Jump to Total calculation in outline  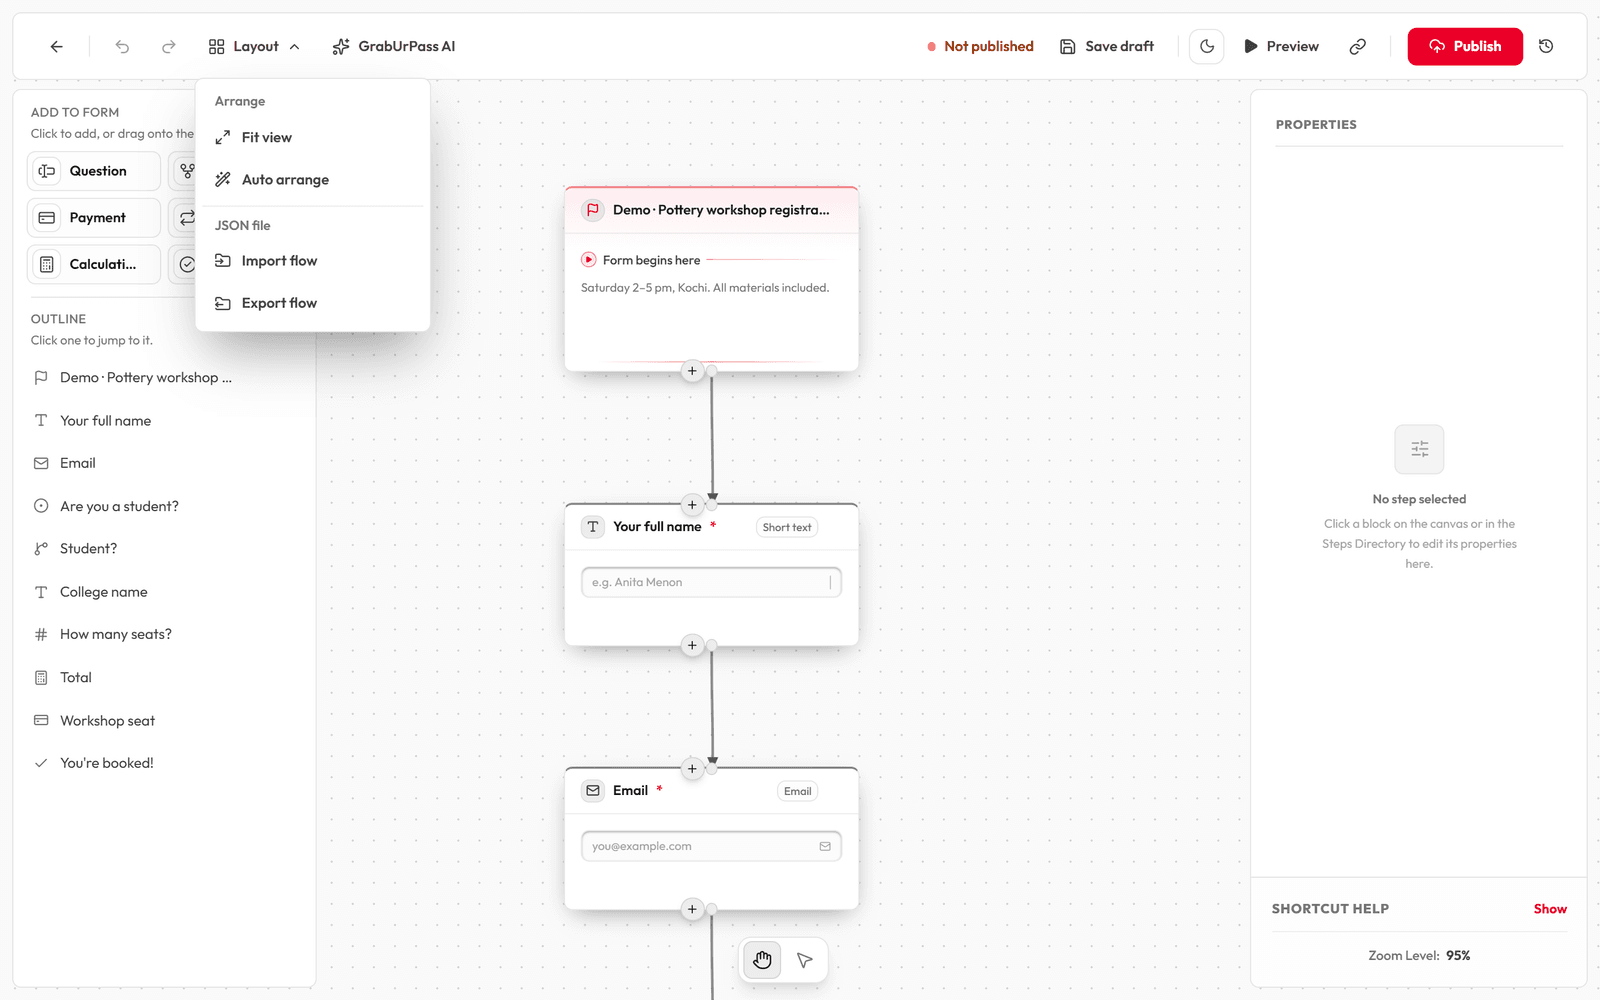click(164, 677)
